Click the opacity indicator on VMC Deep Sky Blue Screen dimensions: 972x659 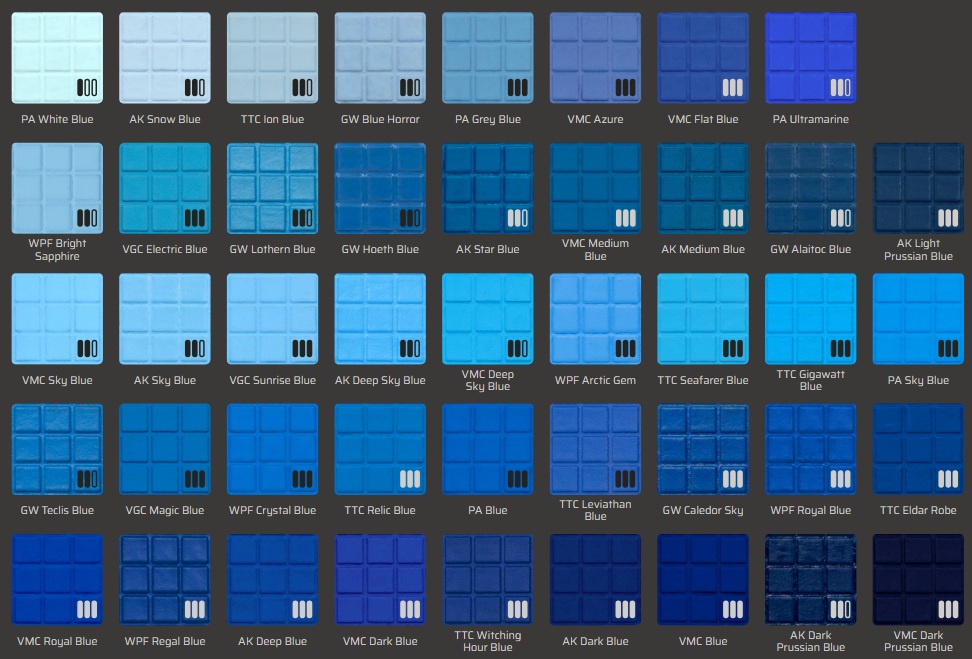click(x=518, y=348)
